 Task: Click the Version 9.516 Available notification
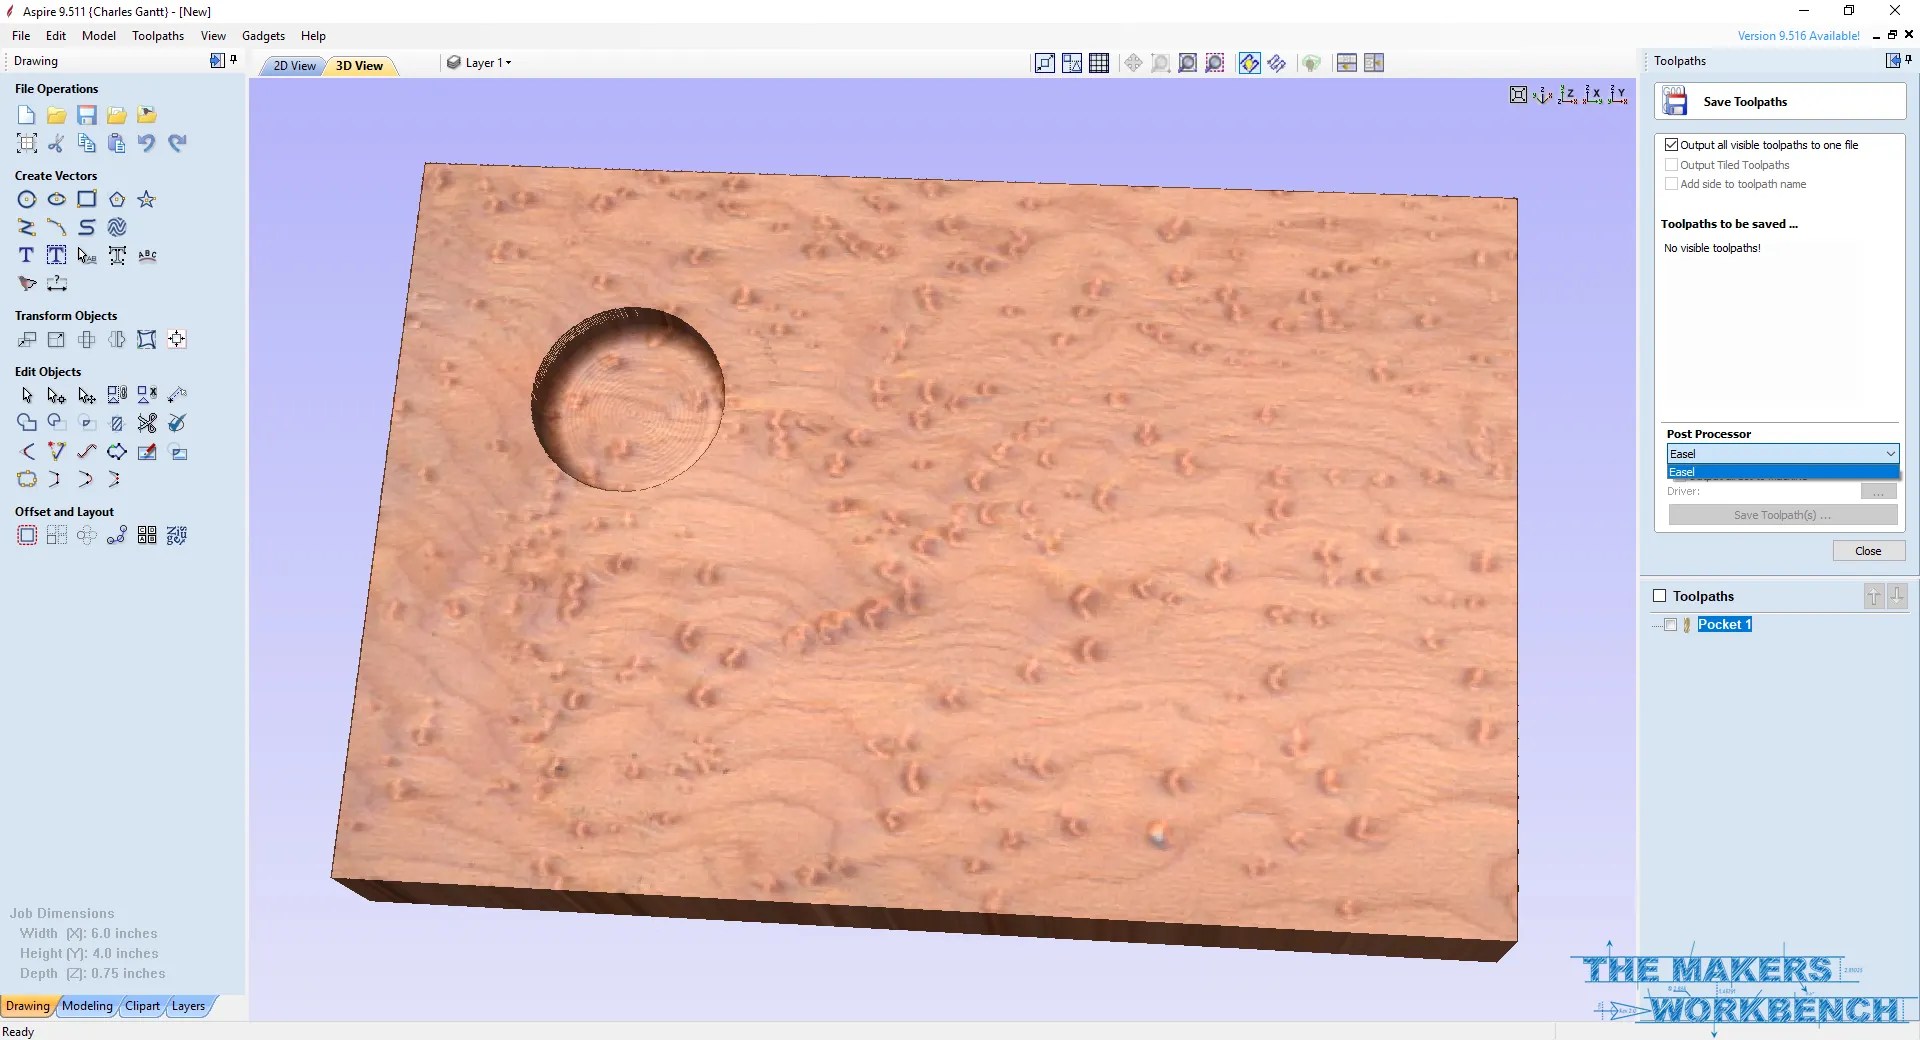(1798, 35)
